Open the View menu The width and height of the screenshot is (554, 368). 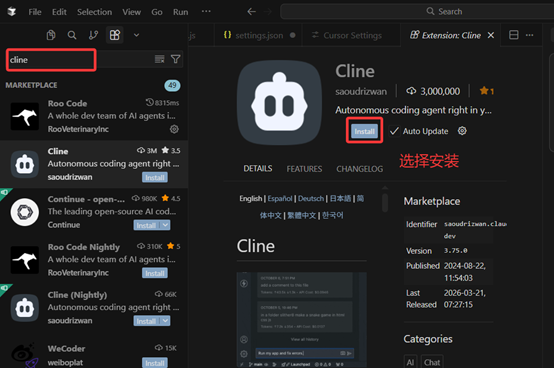pyautogui.click(x=131, y=12)
